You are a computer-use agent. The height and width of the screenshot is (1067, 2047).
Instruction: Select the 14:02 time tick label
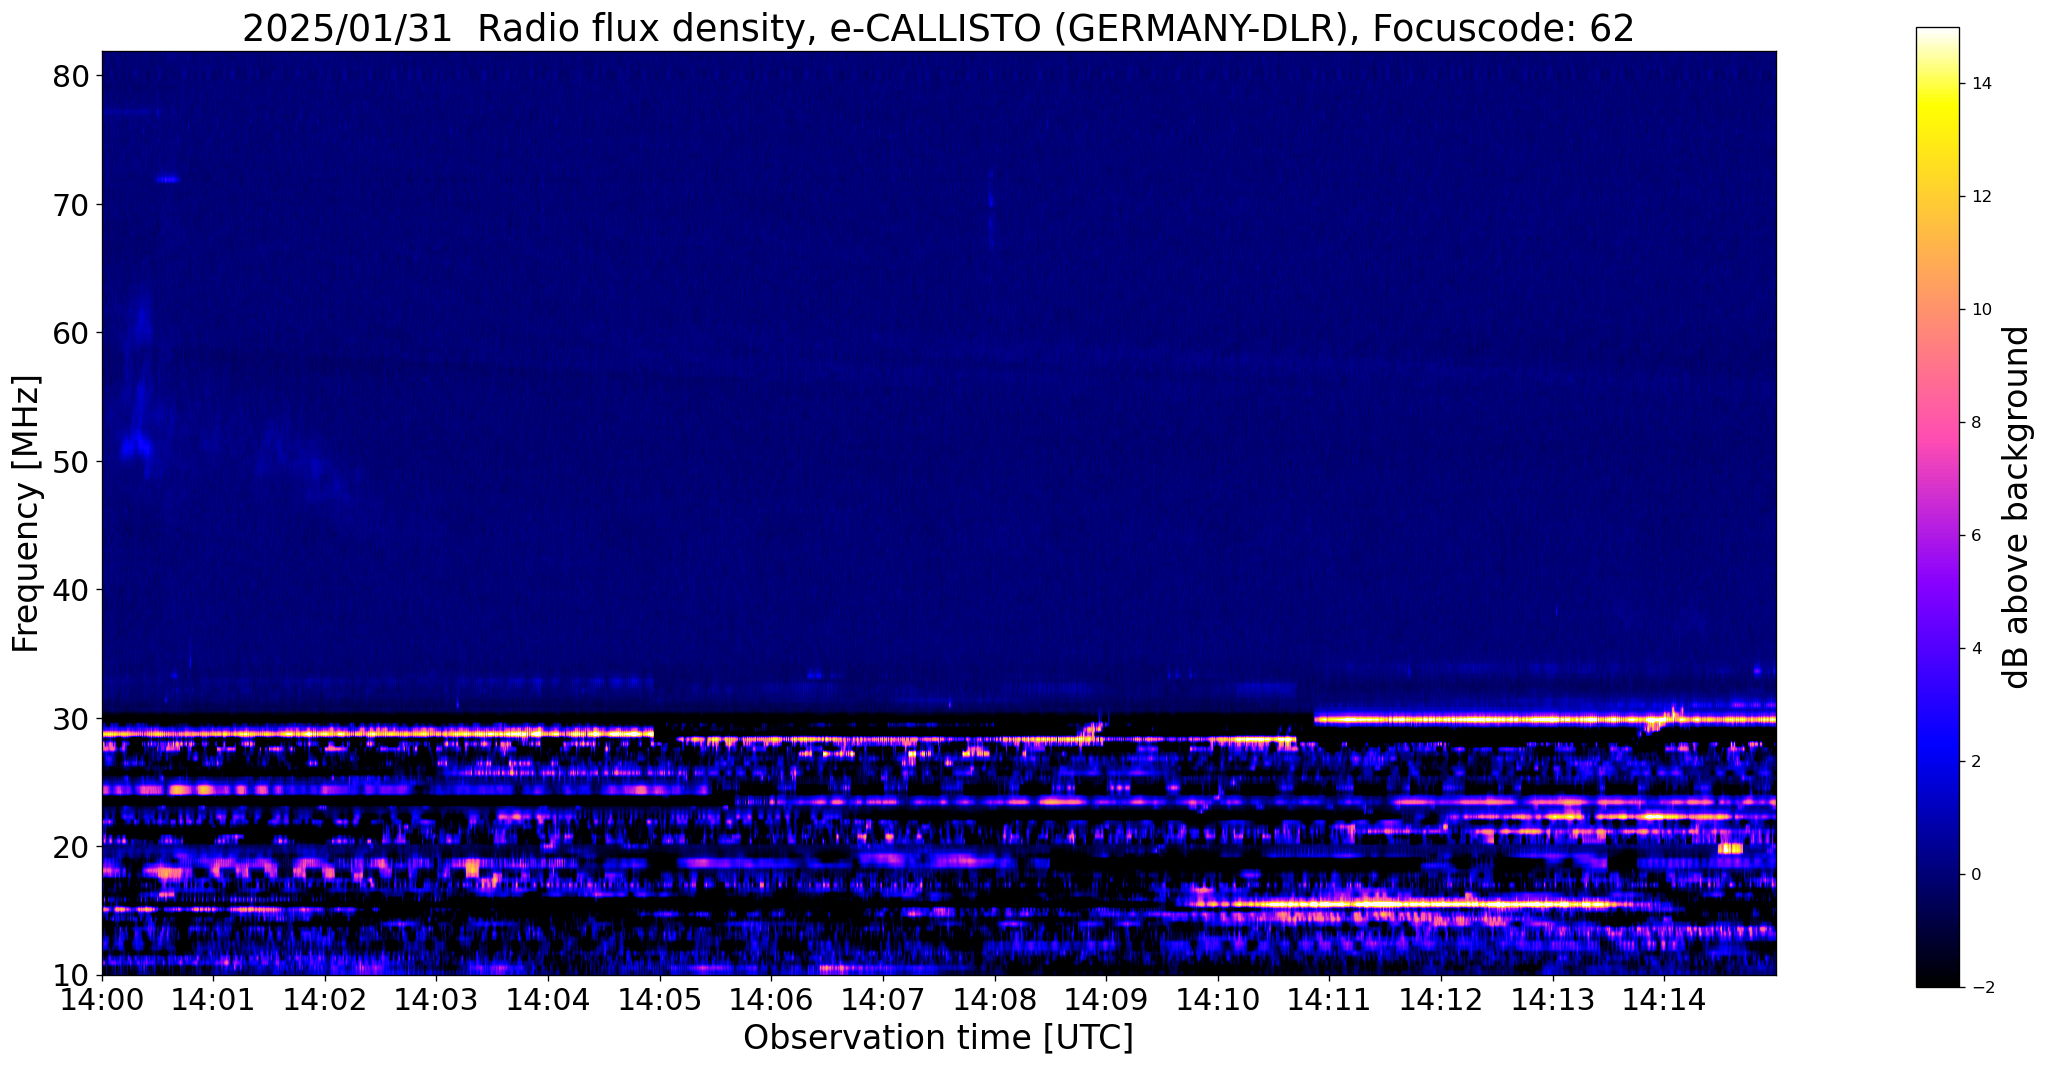[325, 1001]
